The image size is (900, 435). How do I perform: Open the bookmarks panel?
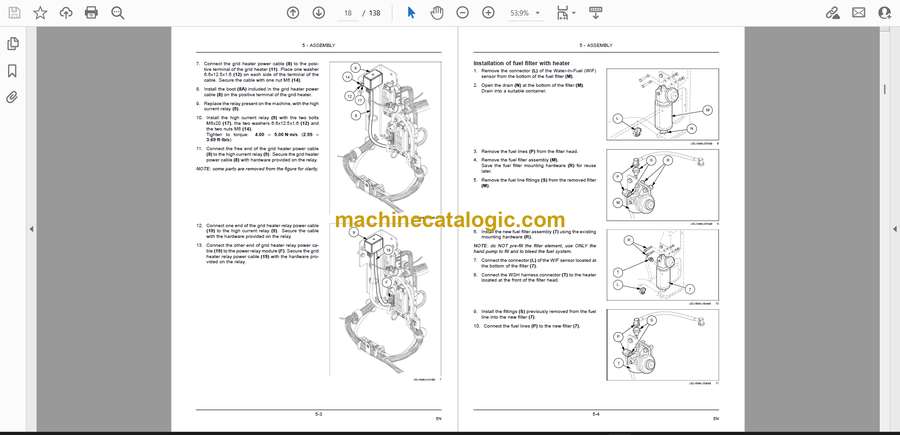coord(12,71)
